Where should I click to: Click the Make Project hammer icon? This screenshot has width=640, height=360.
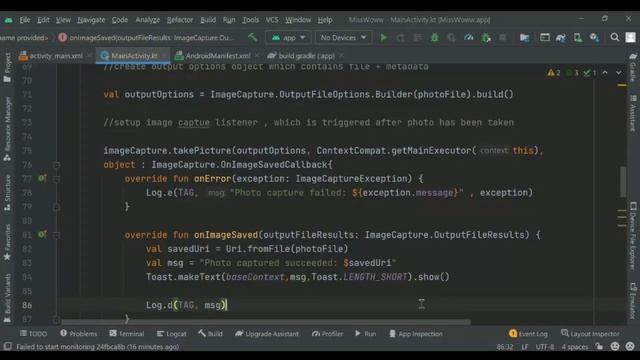tap(252, 38)
